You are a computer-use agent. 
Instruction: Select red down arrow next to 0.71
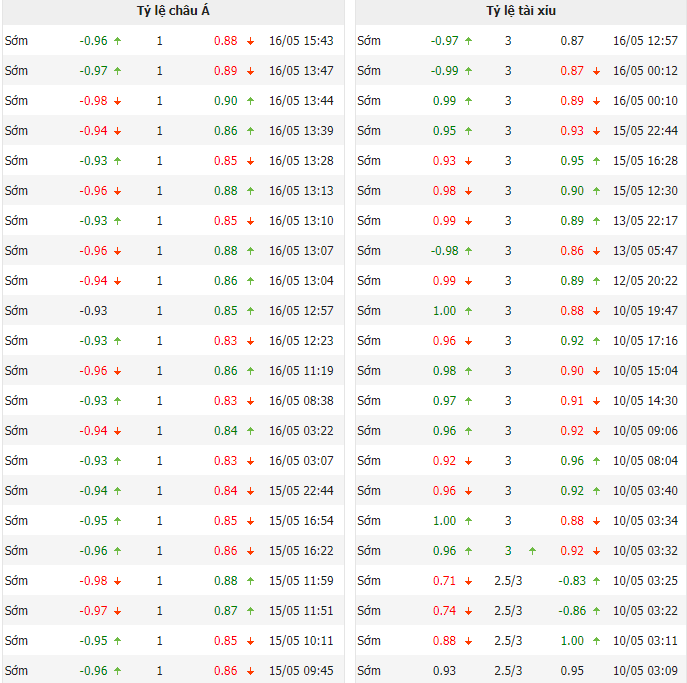pos(468,581)
